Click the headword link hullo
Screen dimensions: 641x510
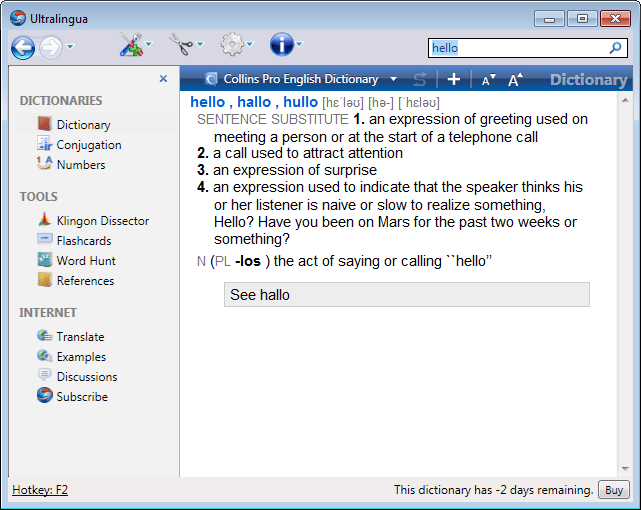tap(300, 102)
